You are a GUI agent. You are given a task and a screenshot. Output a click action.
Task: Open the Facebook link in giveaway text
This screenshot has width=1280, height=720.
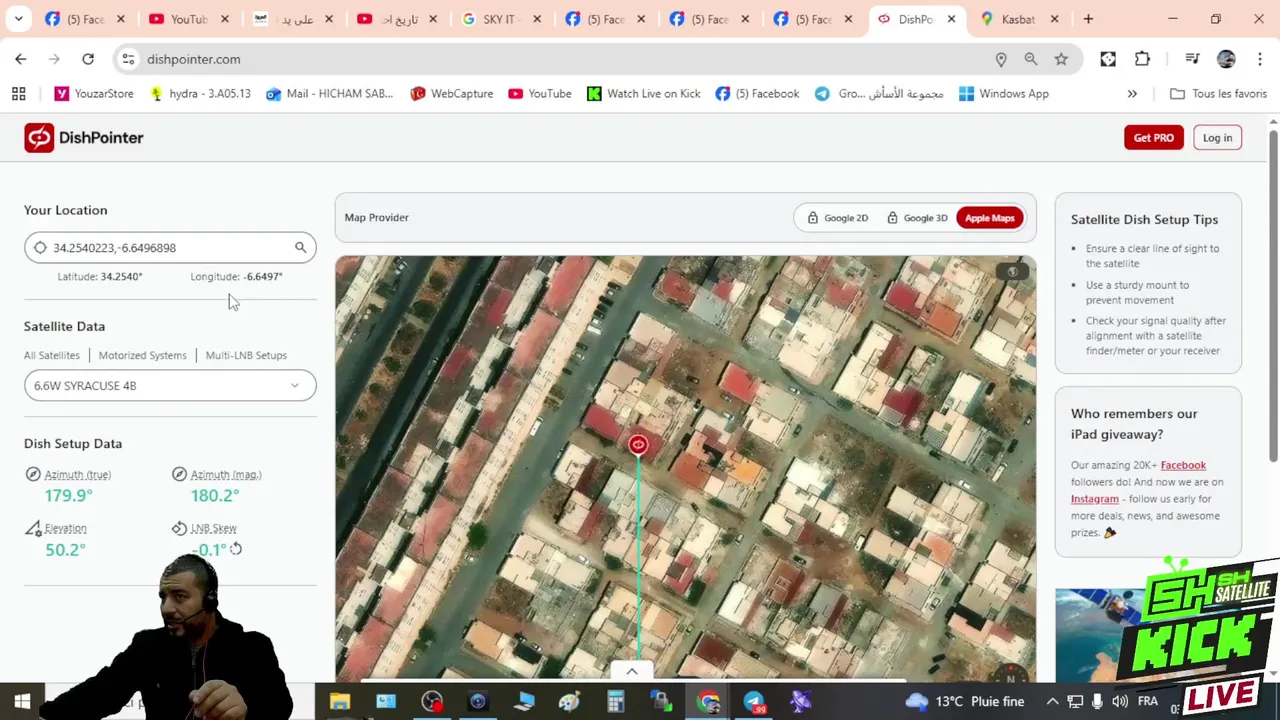click(1183, 464)
